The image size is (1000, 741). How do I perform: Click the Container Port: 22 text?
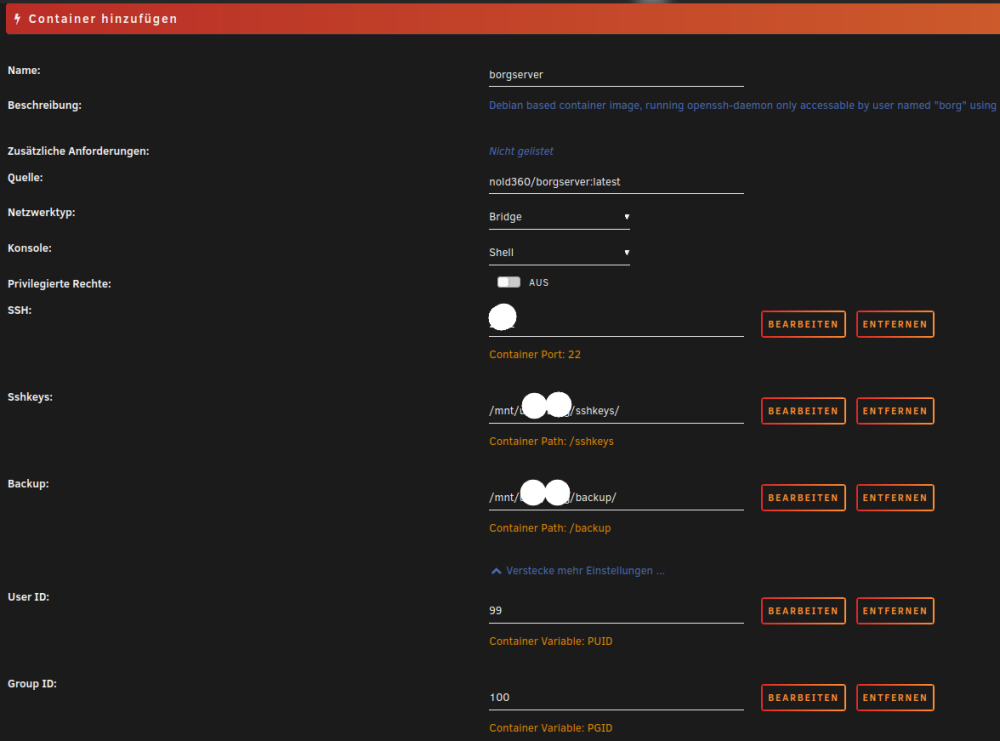point(534,355)
